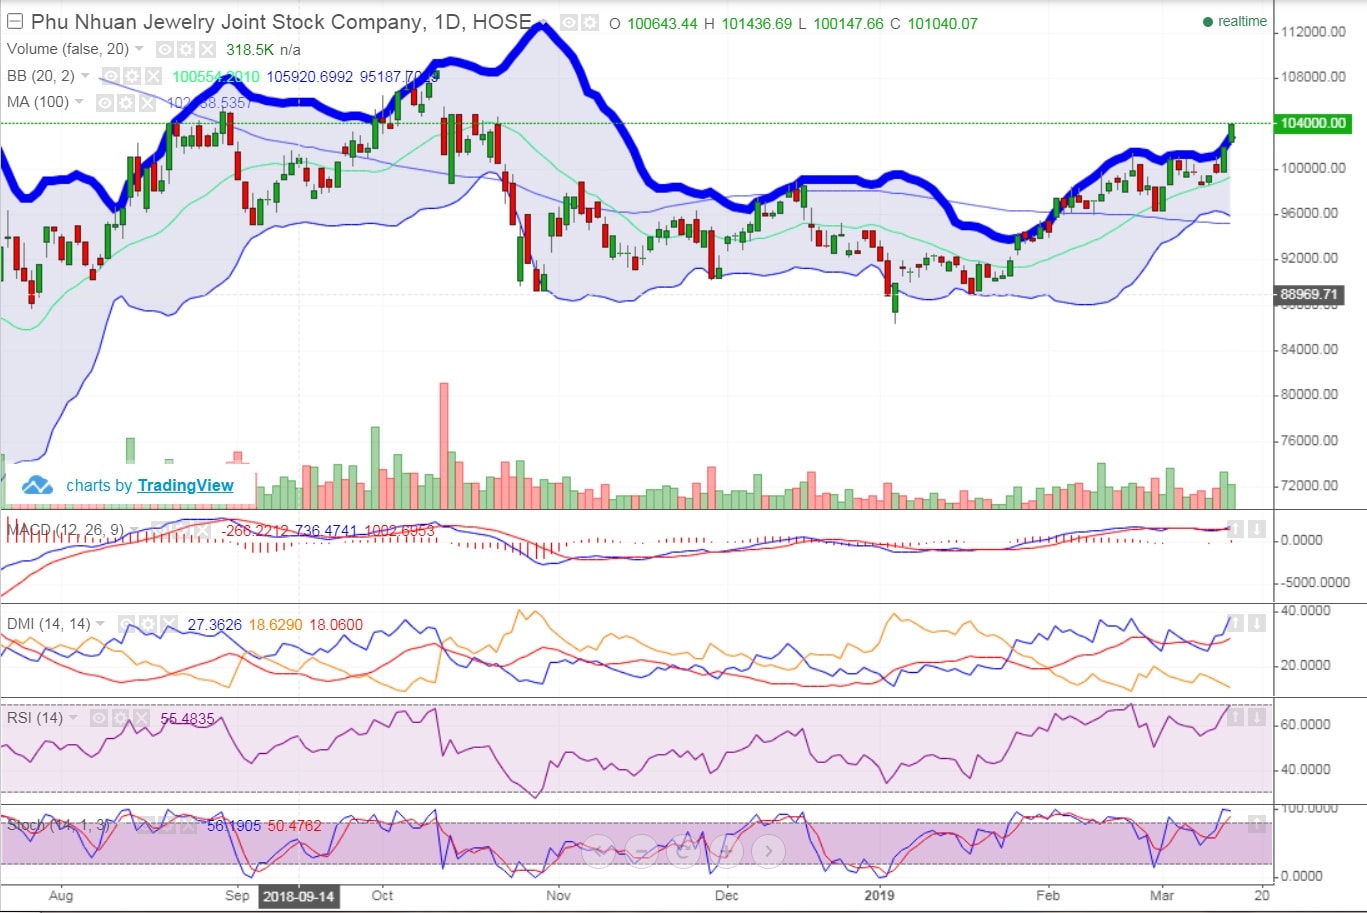Open the TradingView link
This screenshot has height=913, width=1367.
click(185, 485)
